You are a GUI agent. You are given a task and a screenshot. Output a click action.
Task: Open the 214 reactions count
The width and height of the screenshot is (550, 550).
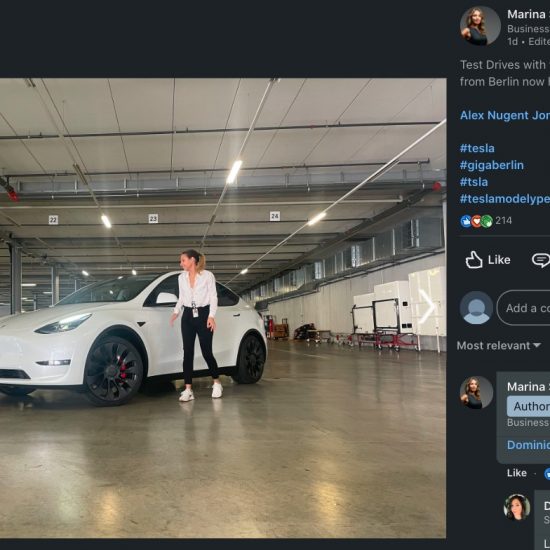coord(503,221)
